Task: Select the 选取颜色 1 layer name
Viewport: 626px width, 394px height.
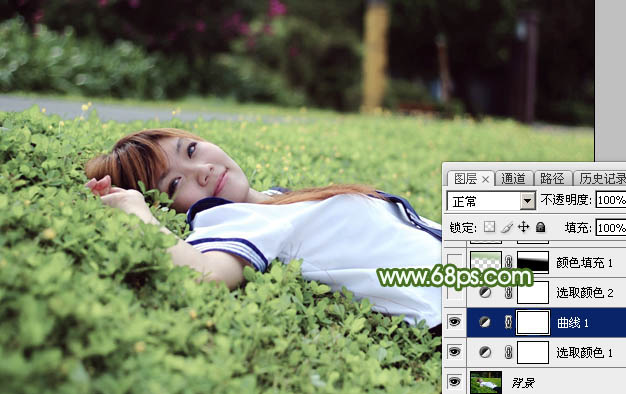Action: tap(584, 352)
